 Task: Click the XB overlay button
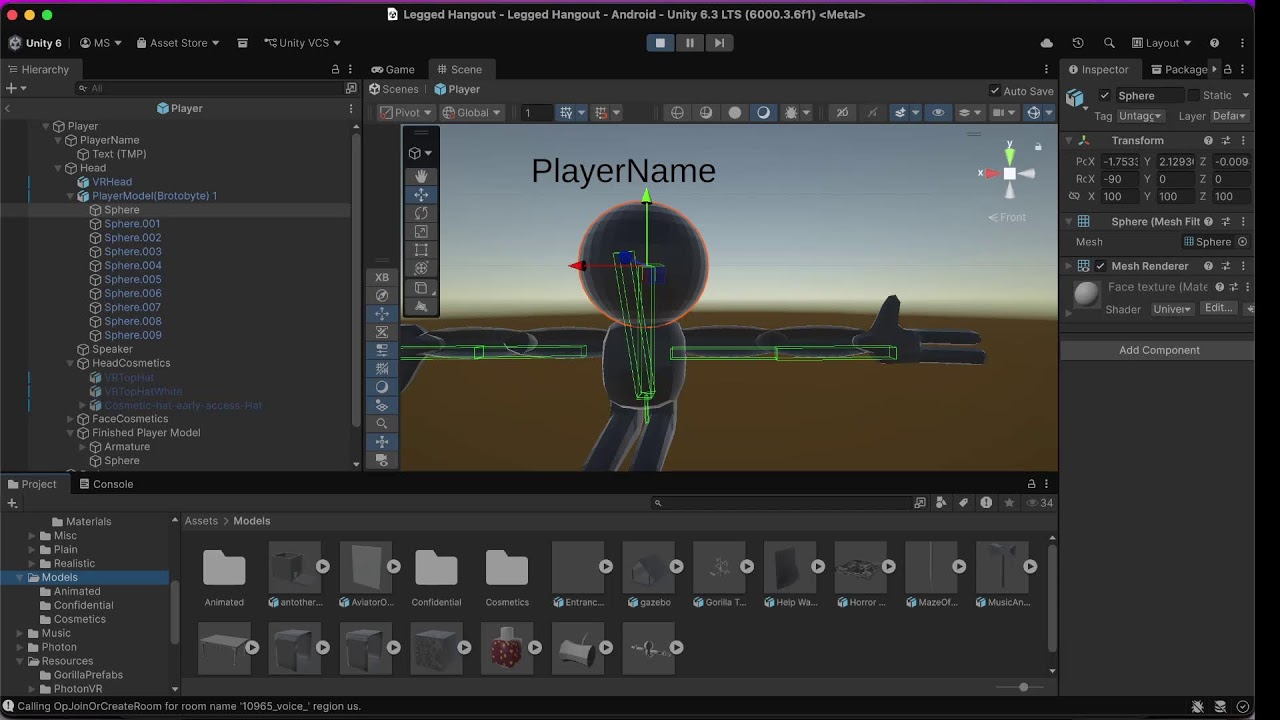point(382,277)
